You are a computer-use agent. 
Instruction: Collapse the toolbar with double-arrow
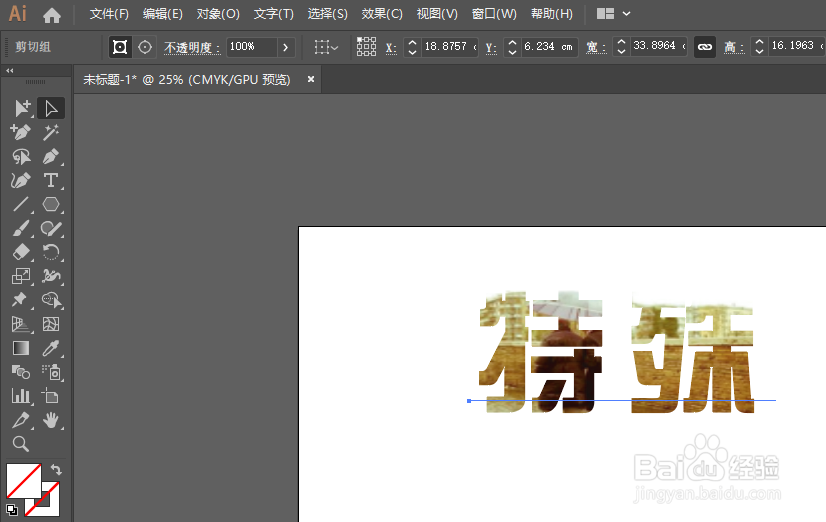pos(9,71)
